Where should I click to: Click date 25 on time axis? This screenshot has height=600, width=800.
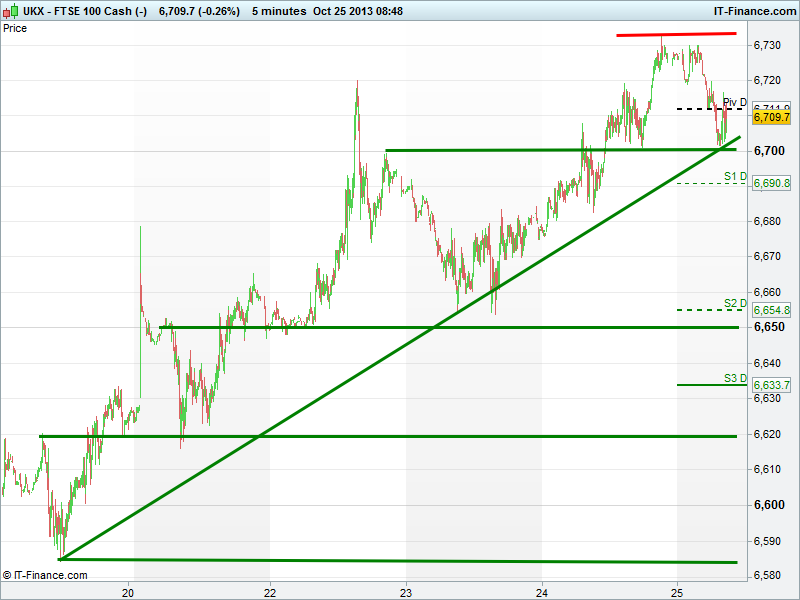[x=677, y=592]
